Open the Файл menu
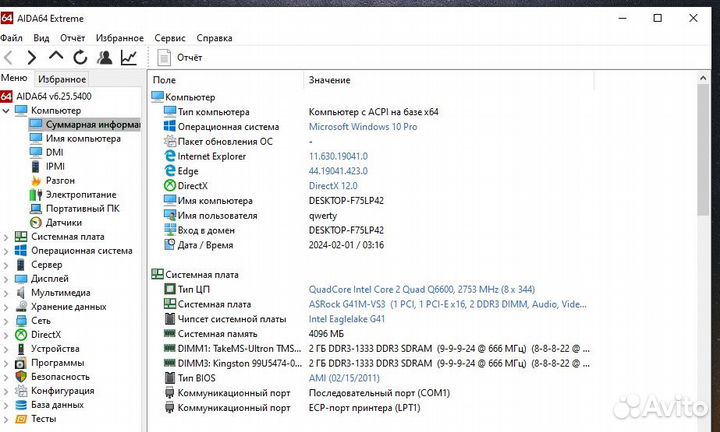720x432 pixels. click(11, 38)
